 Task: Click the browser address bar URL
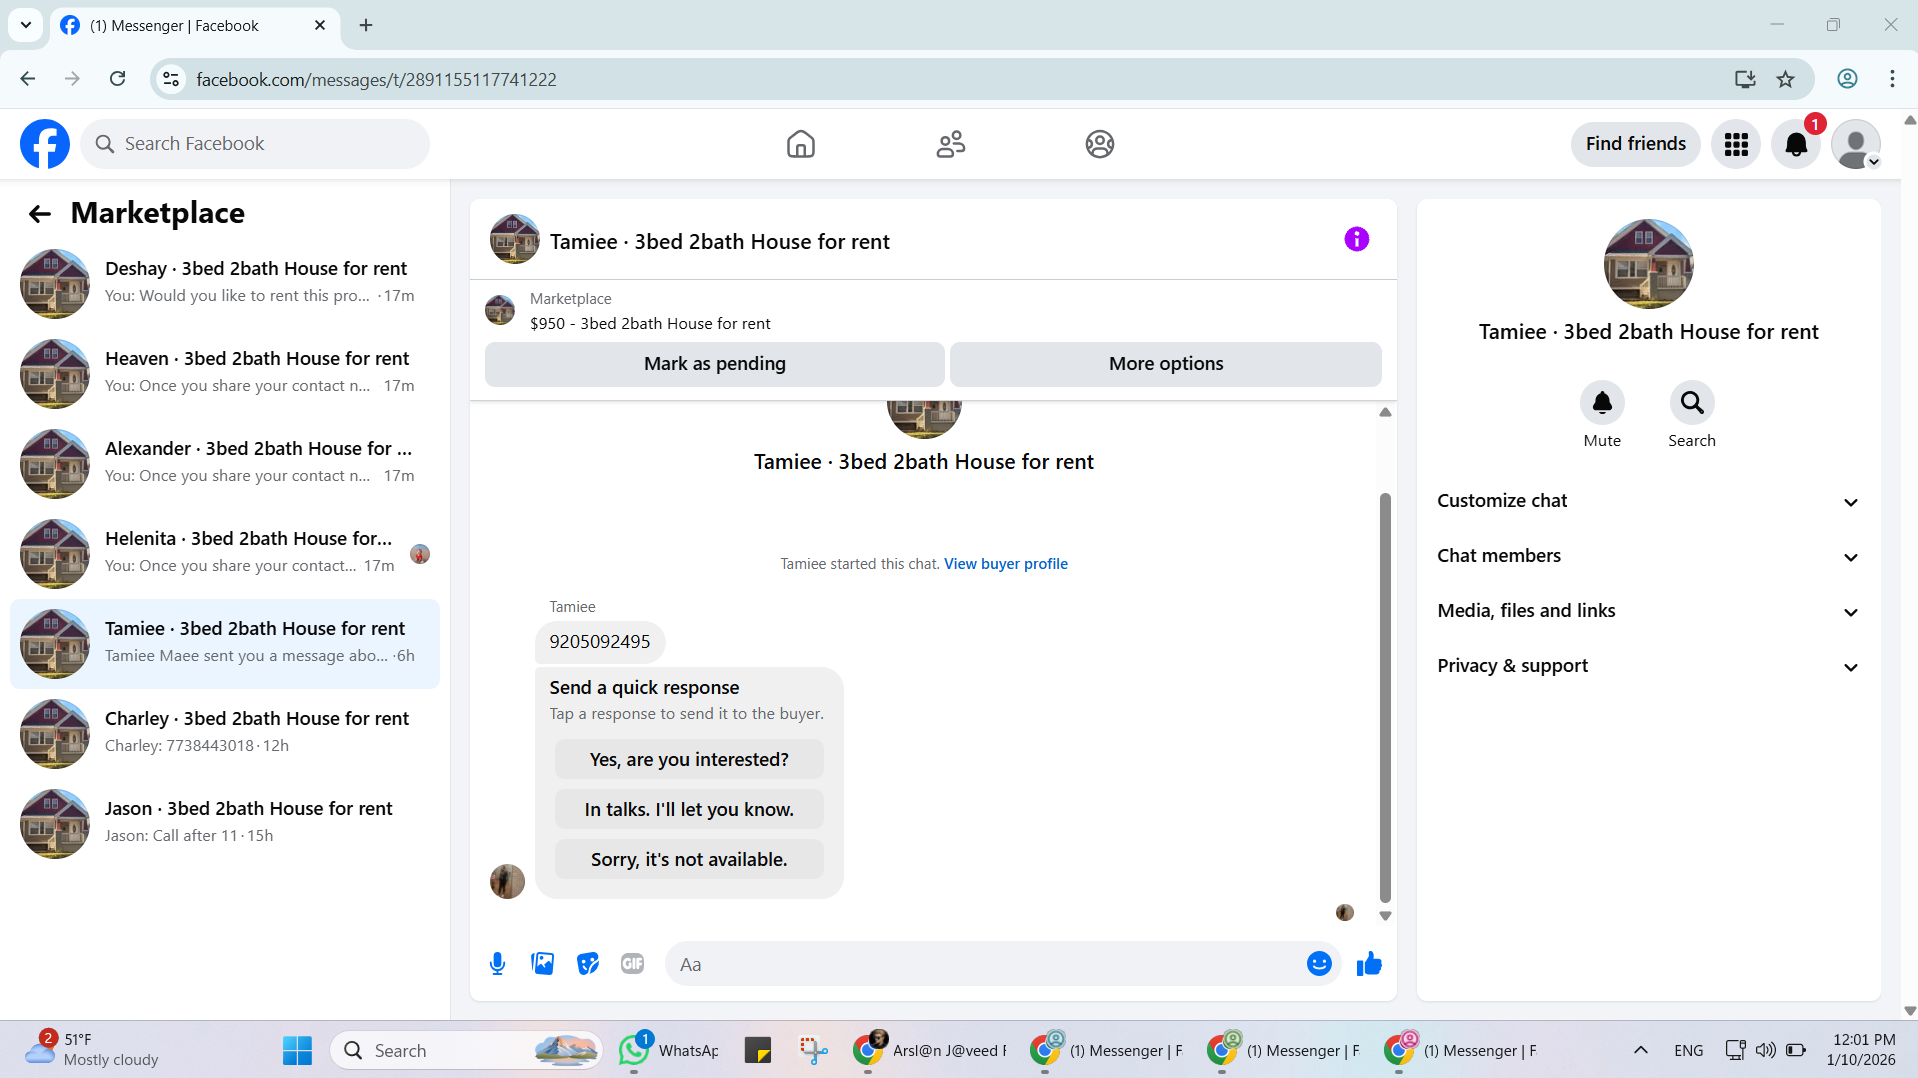tap(376, 79)
